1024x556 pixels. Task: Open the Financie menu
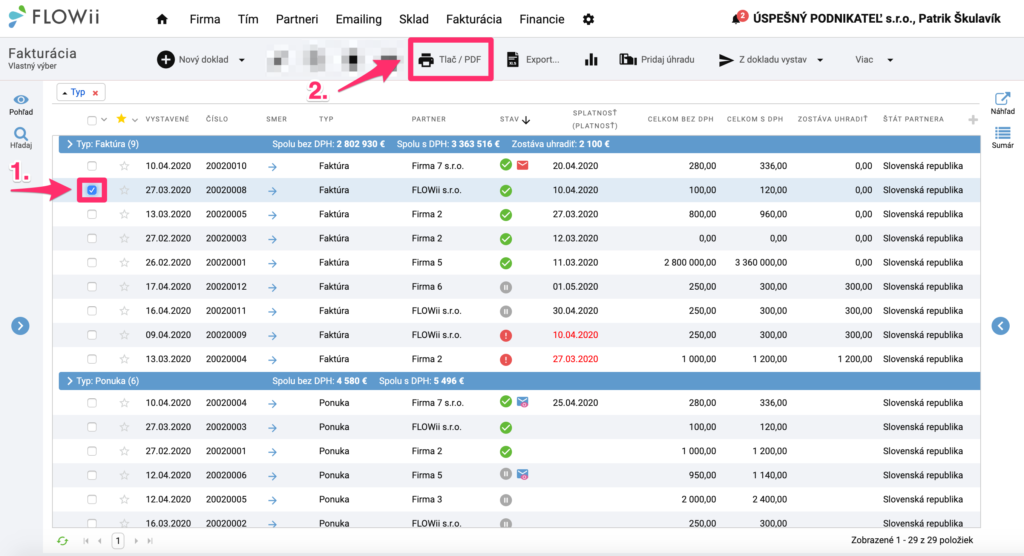541,20
